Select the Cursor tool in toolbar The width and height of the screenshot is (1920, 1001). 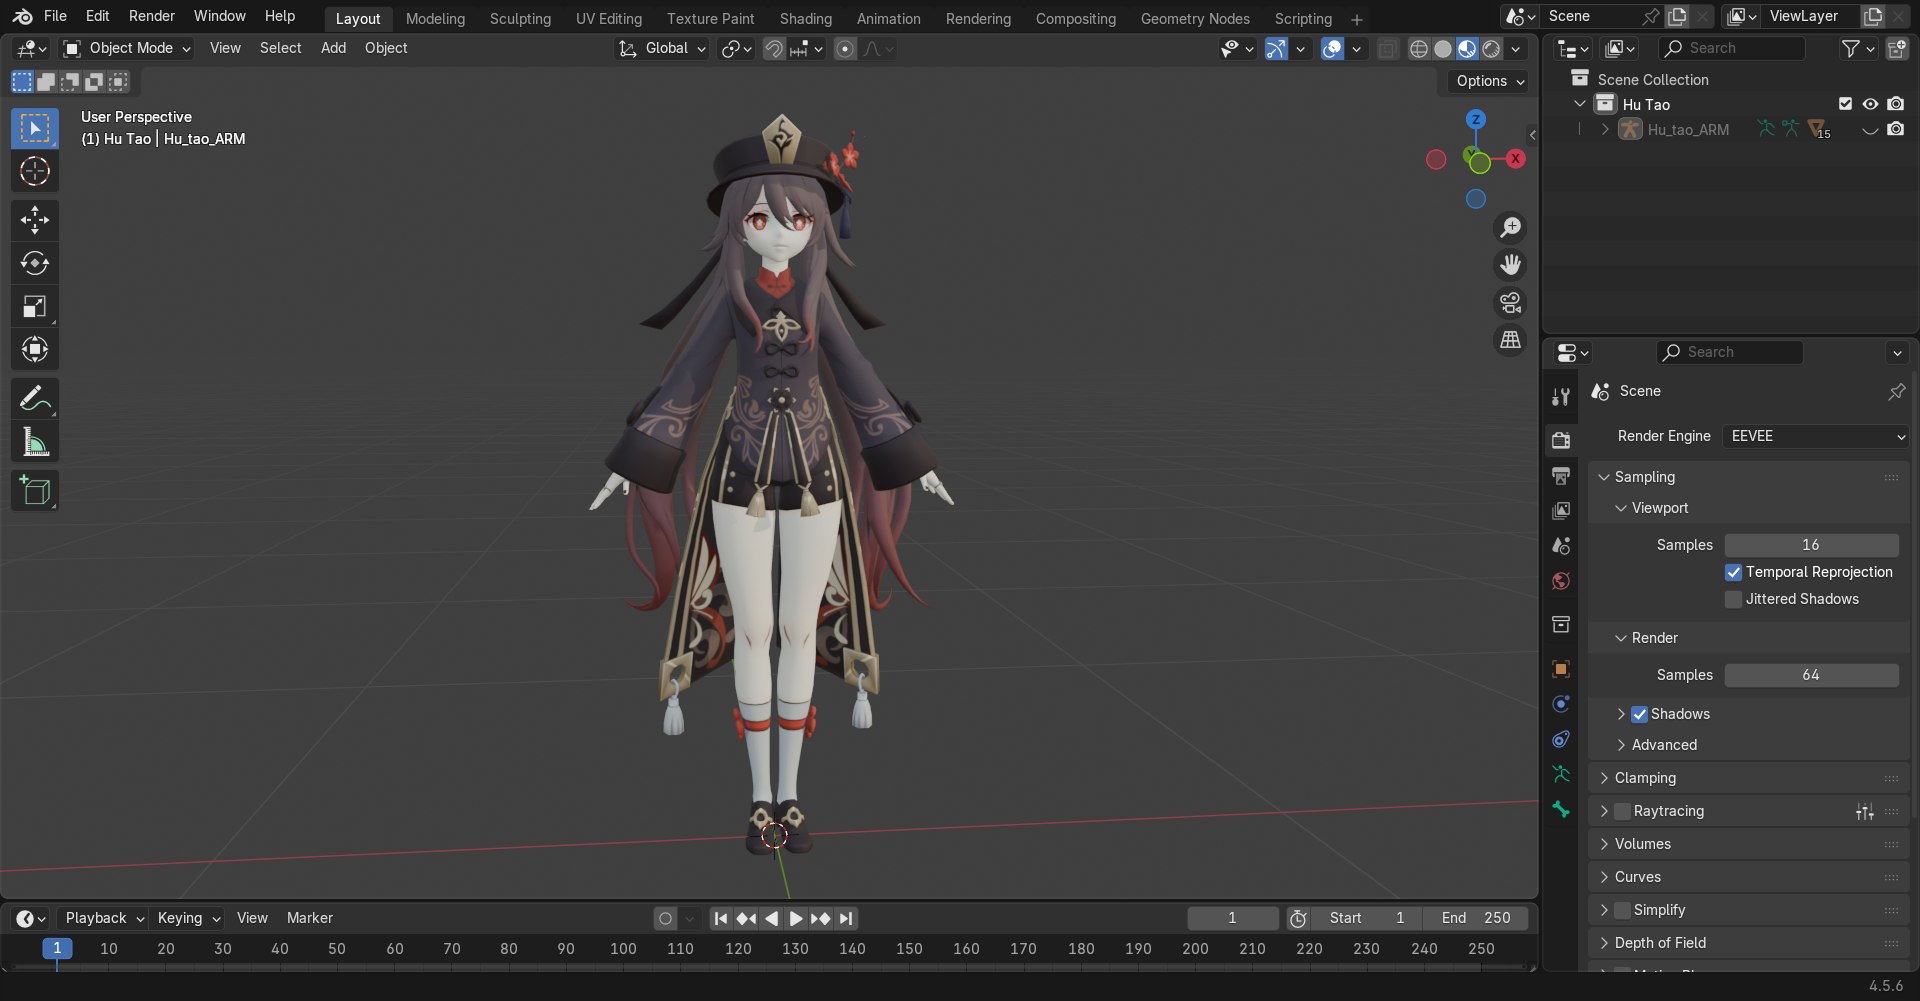tap(35, 172)
